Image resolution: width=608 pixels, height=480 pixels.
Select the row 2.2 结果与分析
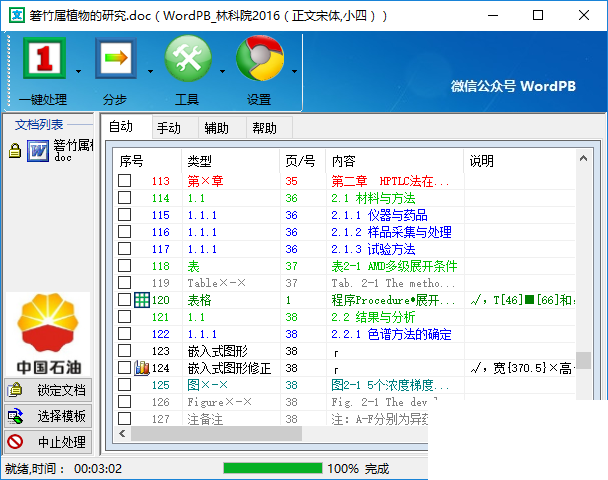tap(345, 317)
